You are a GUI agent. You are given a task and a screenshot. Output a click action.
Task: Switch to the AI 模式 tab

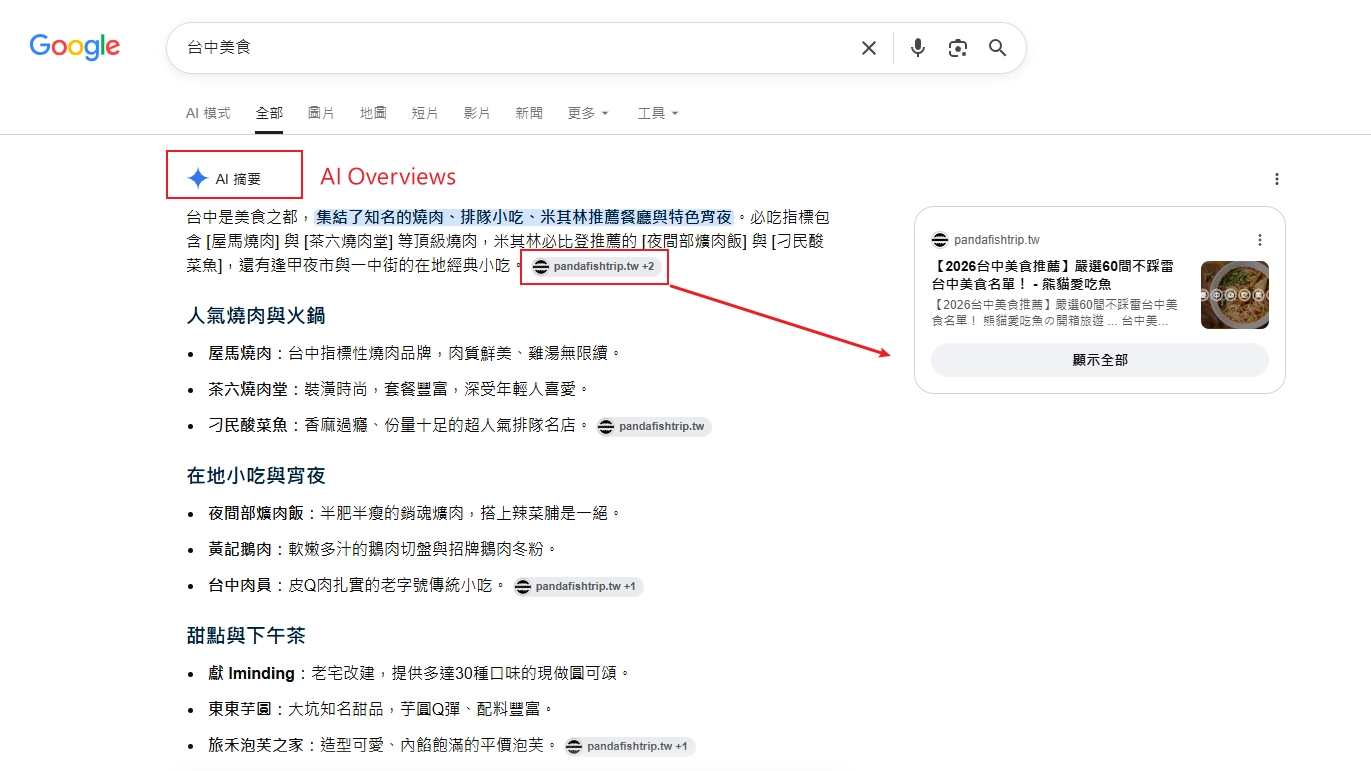coord(208,113)
